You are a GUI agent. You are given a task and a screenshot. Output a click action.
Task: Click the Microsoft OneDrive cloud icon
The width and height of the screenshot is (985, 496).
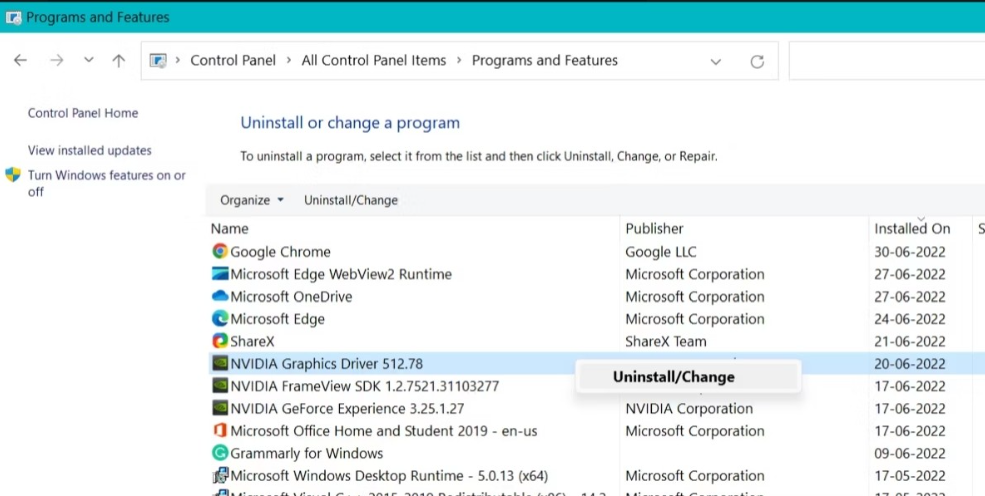click(219, 296)
